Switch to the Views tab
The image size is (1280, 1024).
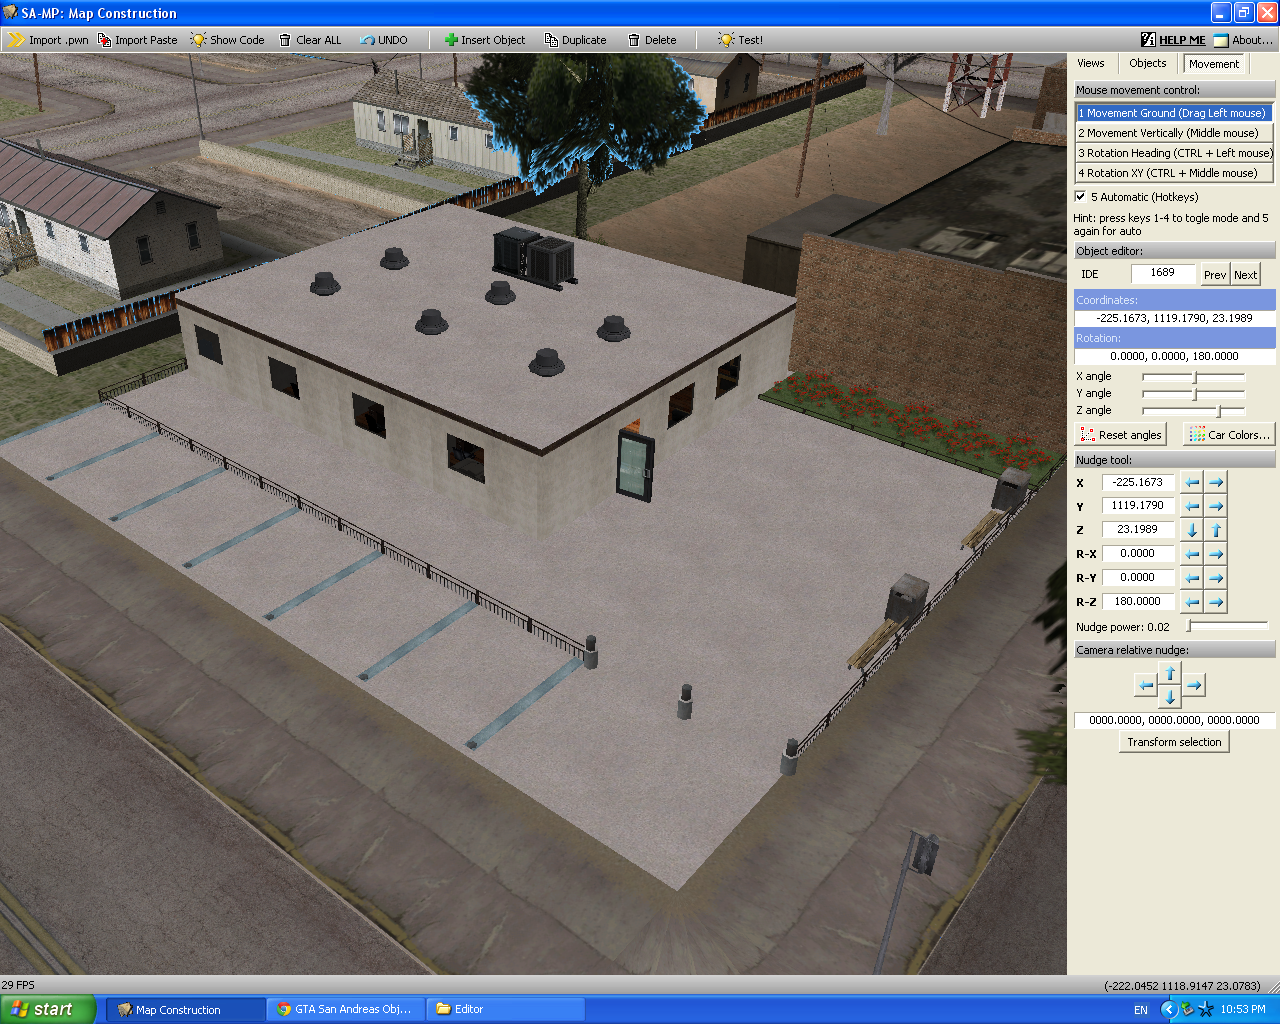click(x=1090, y=63)
